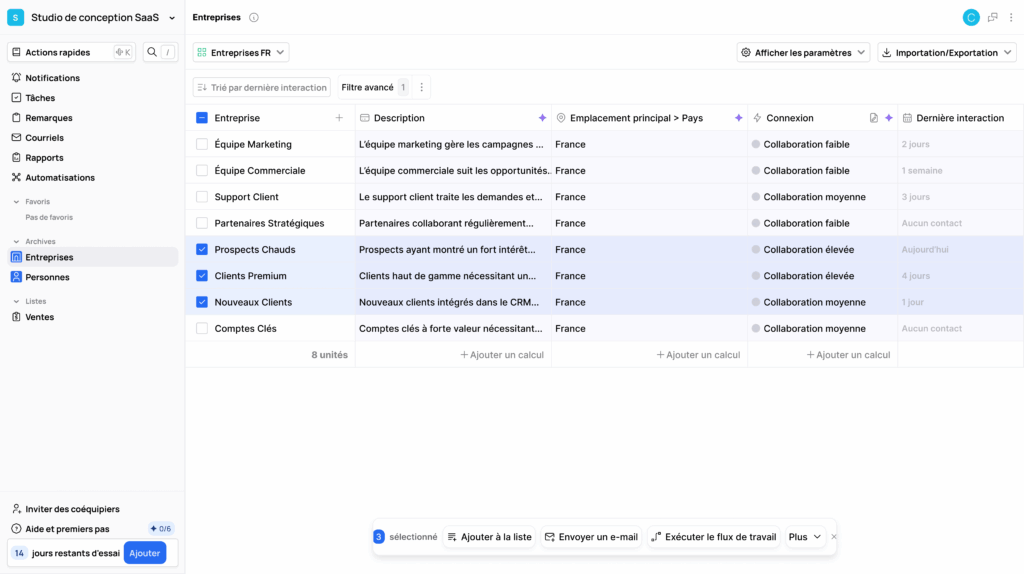Uncheck the Nouveaux Clients row checkbox
The height and width of the screenshot is (574, 1024).
tap(202, 302)
